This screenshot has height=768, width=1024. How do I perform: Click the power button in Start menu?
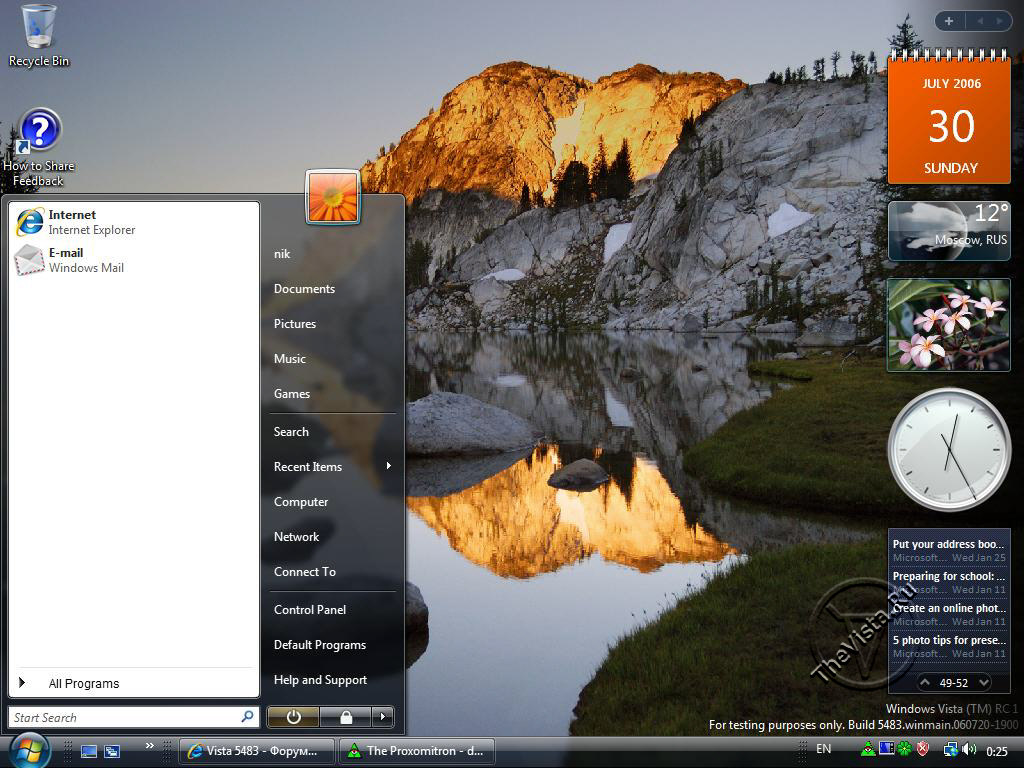tap(293, 717)
